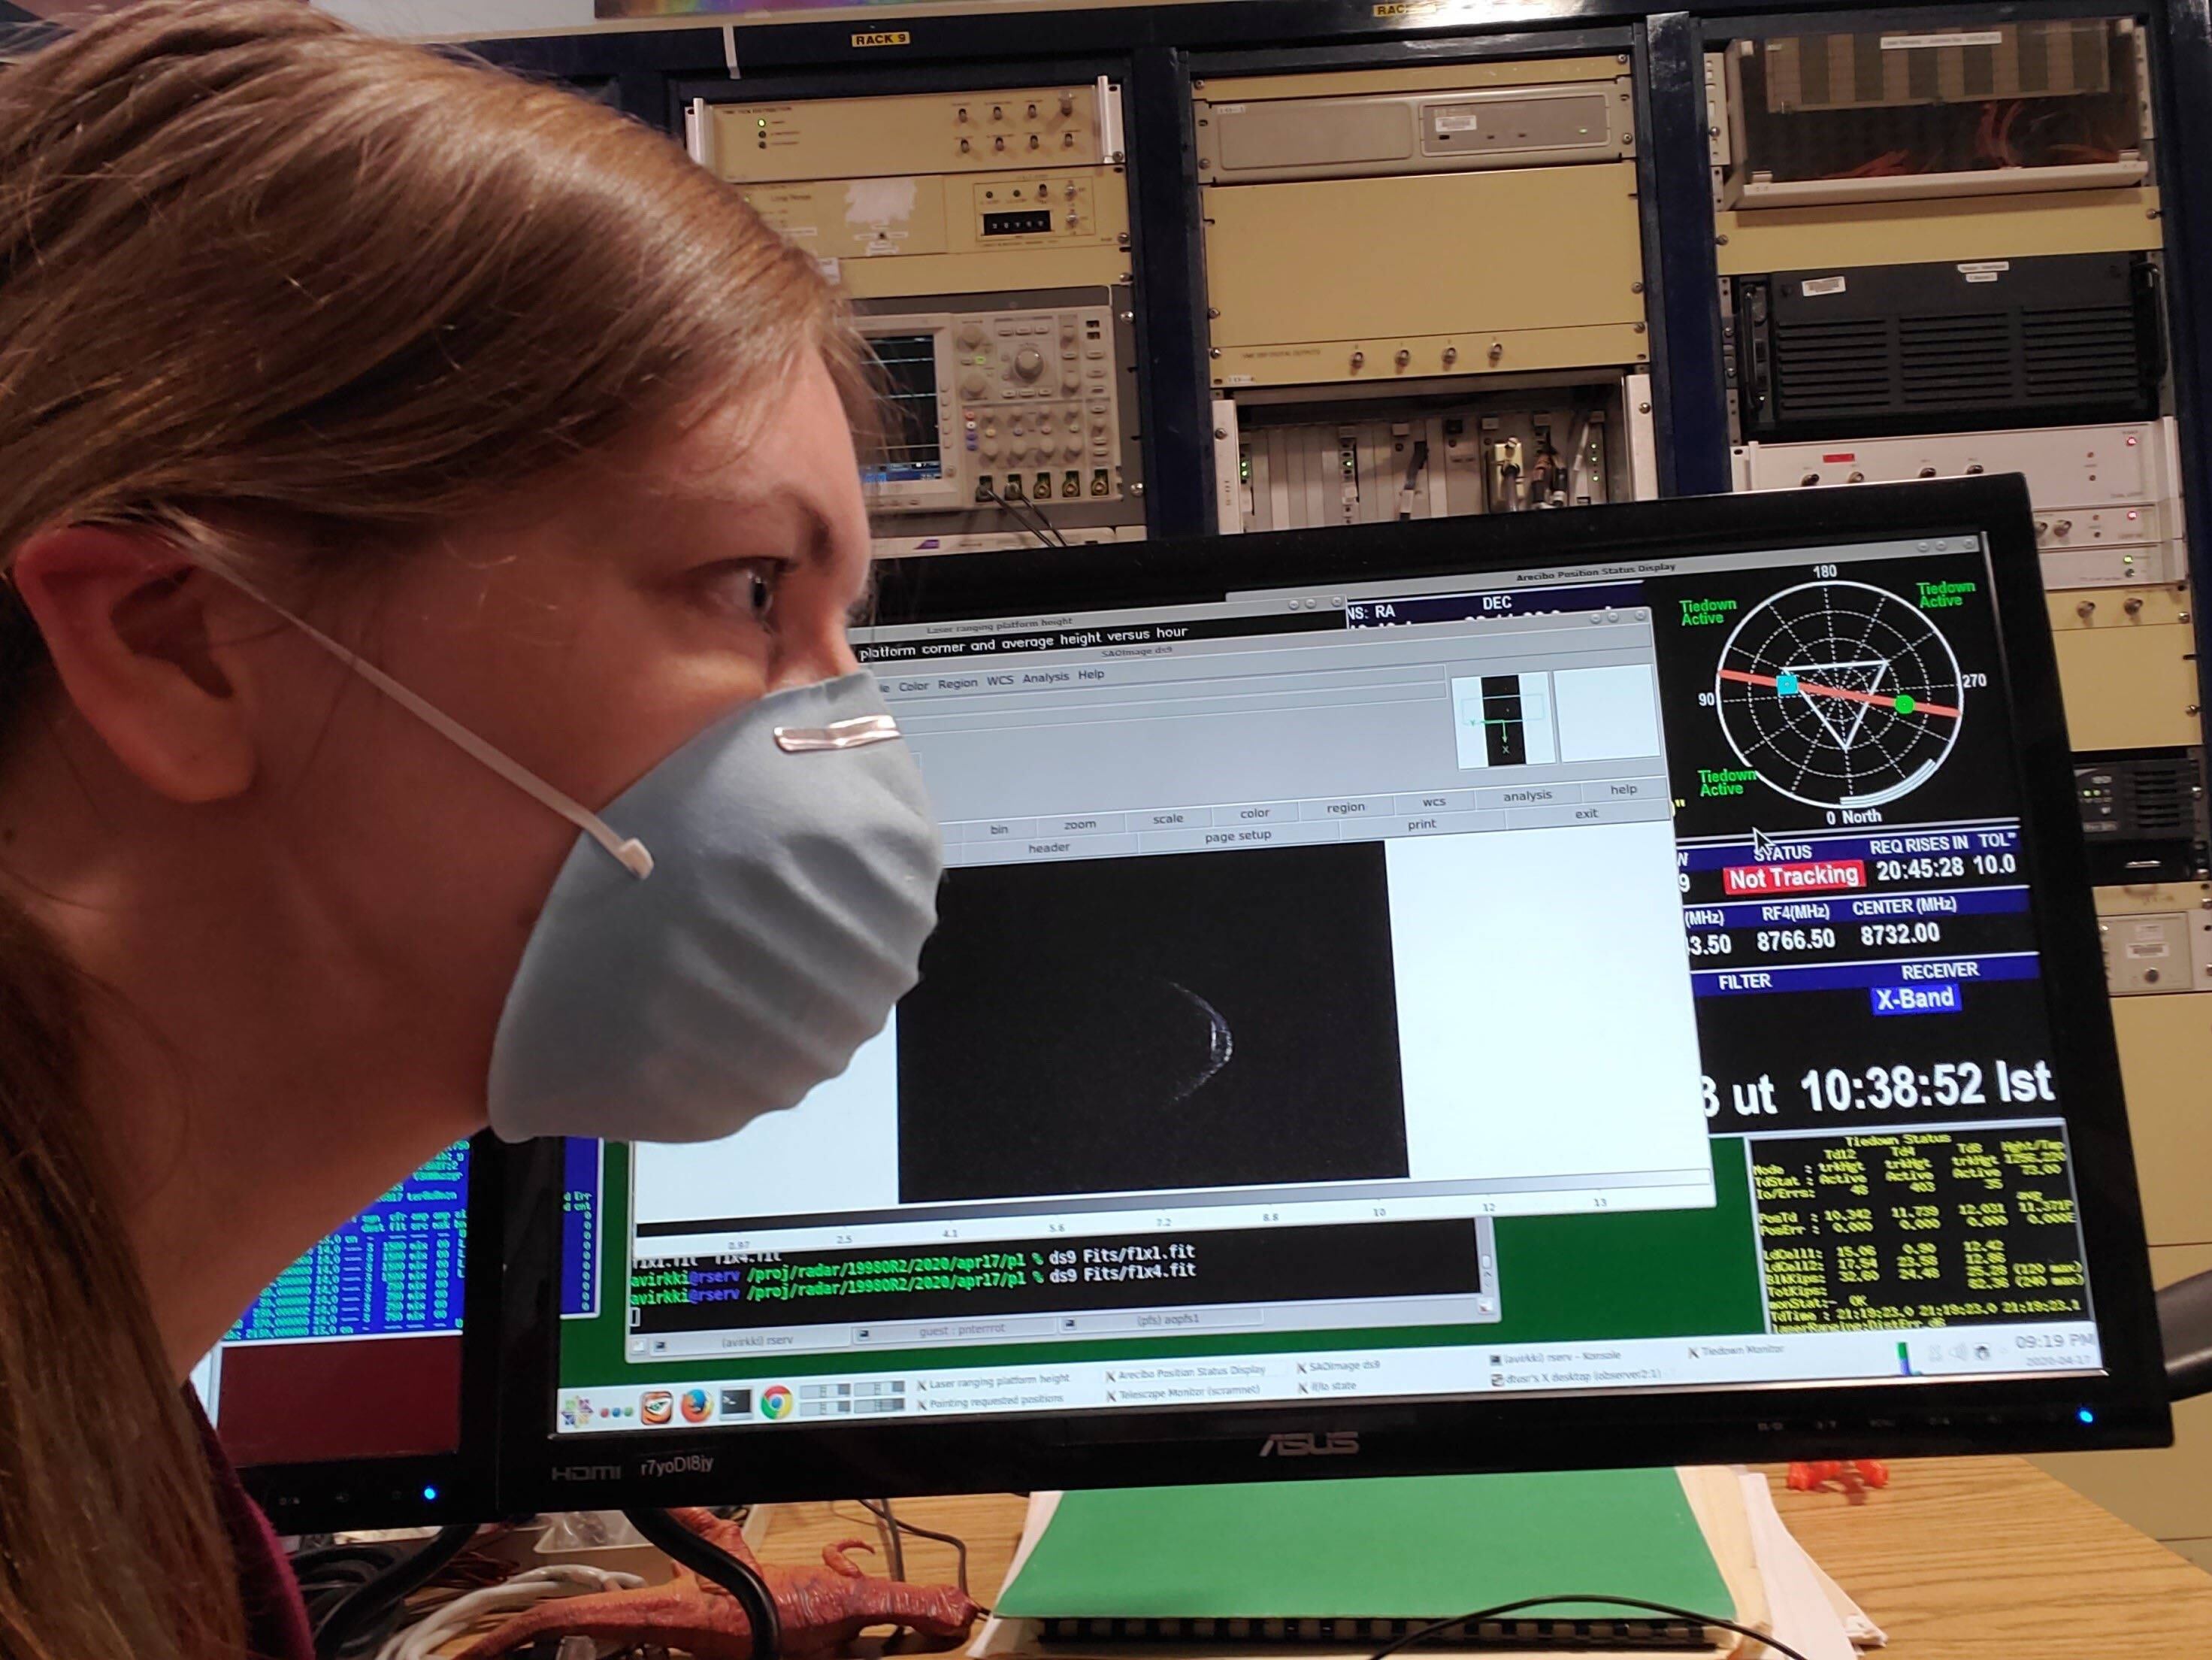Click the zoom button in ds9 buttonbar
Viewport: 2212px width, 1660px height.
pyautogui.click(x=1079, y=825)
